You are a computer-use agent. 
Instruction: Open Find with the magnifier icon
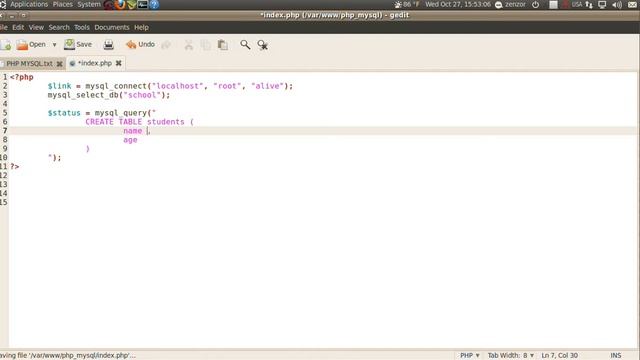pyautogui.click(x=245, y=45)
